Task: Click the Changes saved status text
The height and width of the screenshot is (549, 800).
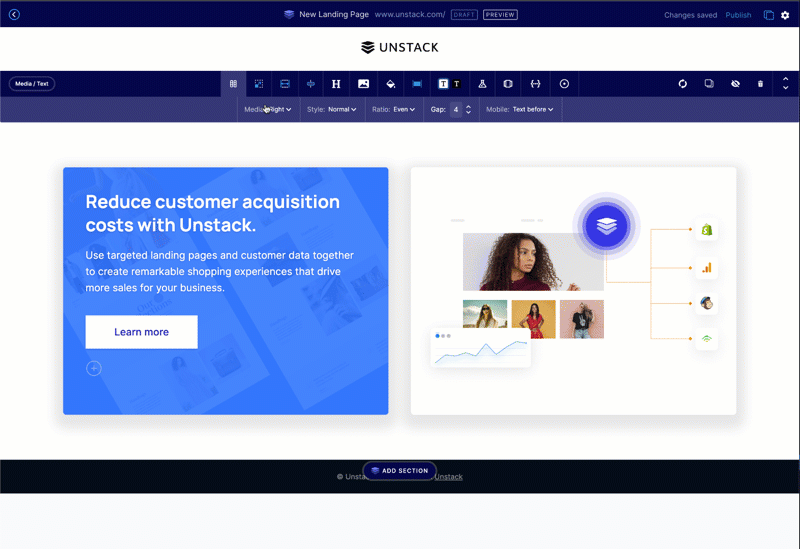Action: (690, 15)
